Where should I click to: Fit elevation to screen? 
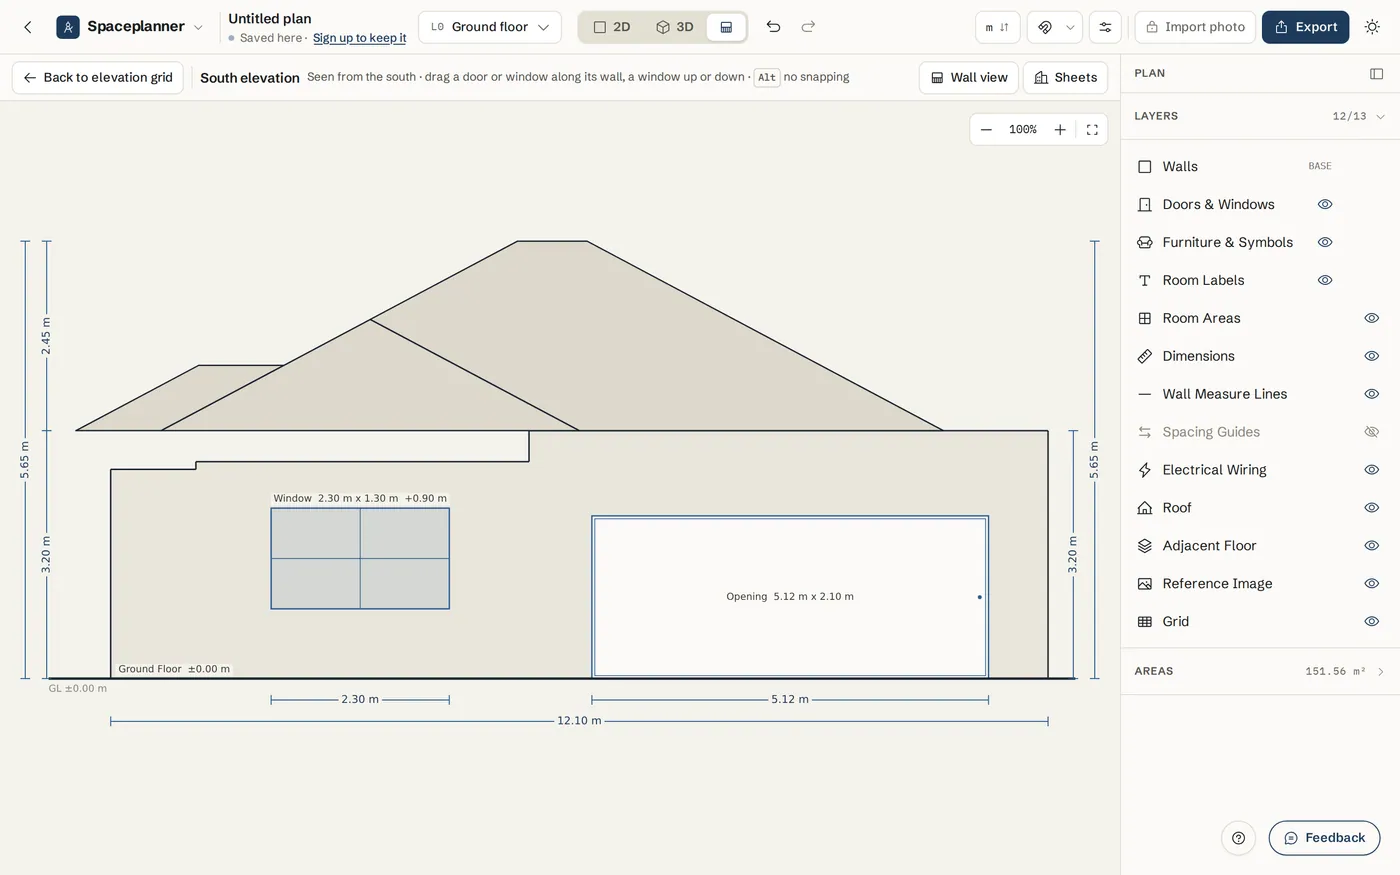tap(1092, 130)
